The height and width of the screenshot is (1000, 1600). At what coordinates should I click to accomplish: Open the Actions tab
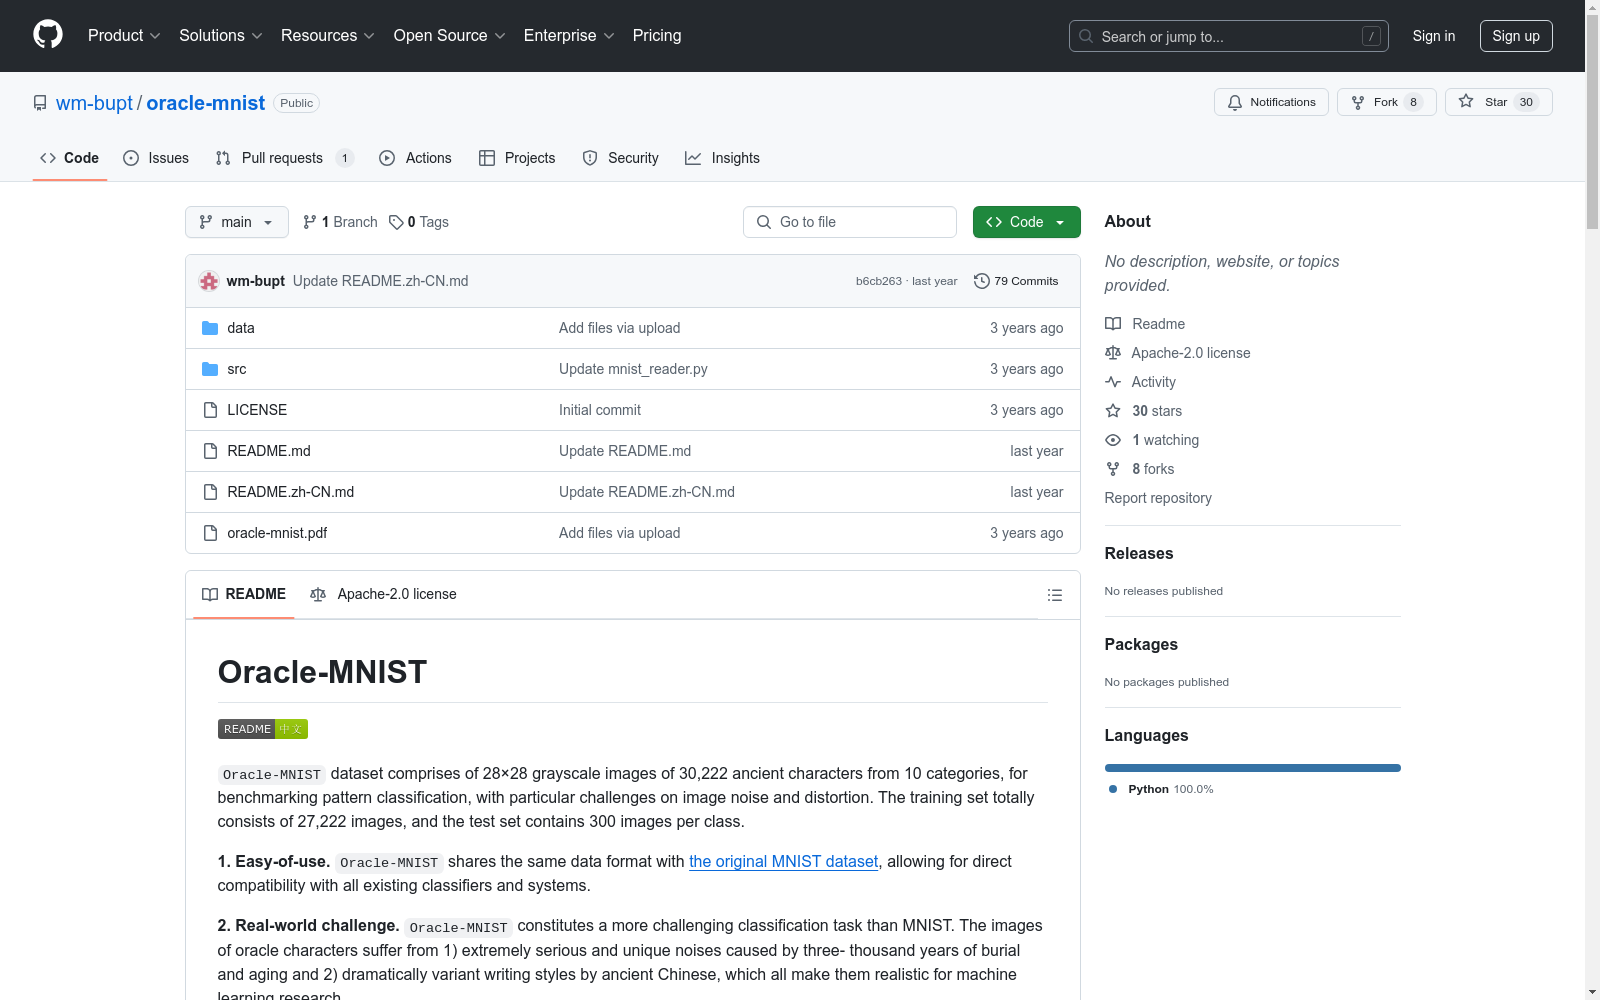coord(415,158)
